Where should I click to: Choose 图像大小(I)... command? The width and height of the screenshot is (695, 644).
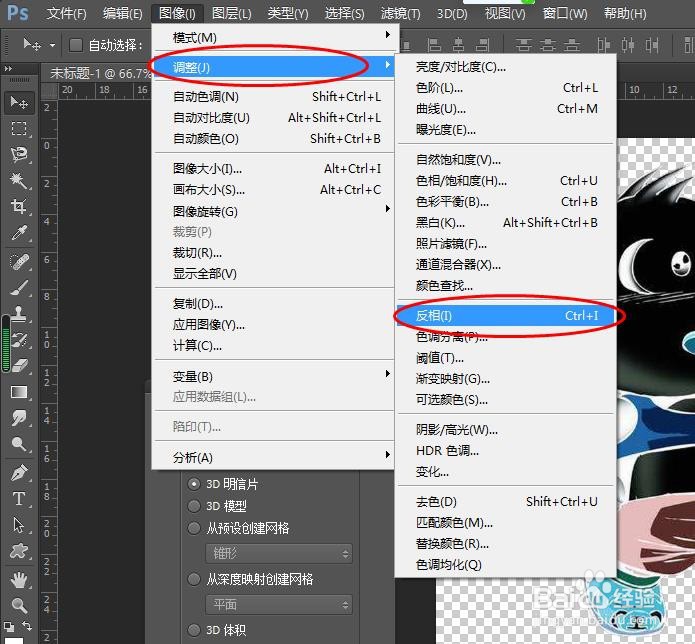coord(274,168)
